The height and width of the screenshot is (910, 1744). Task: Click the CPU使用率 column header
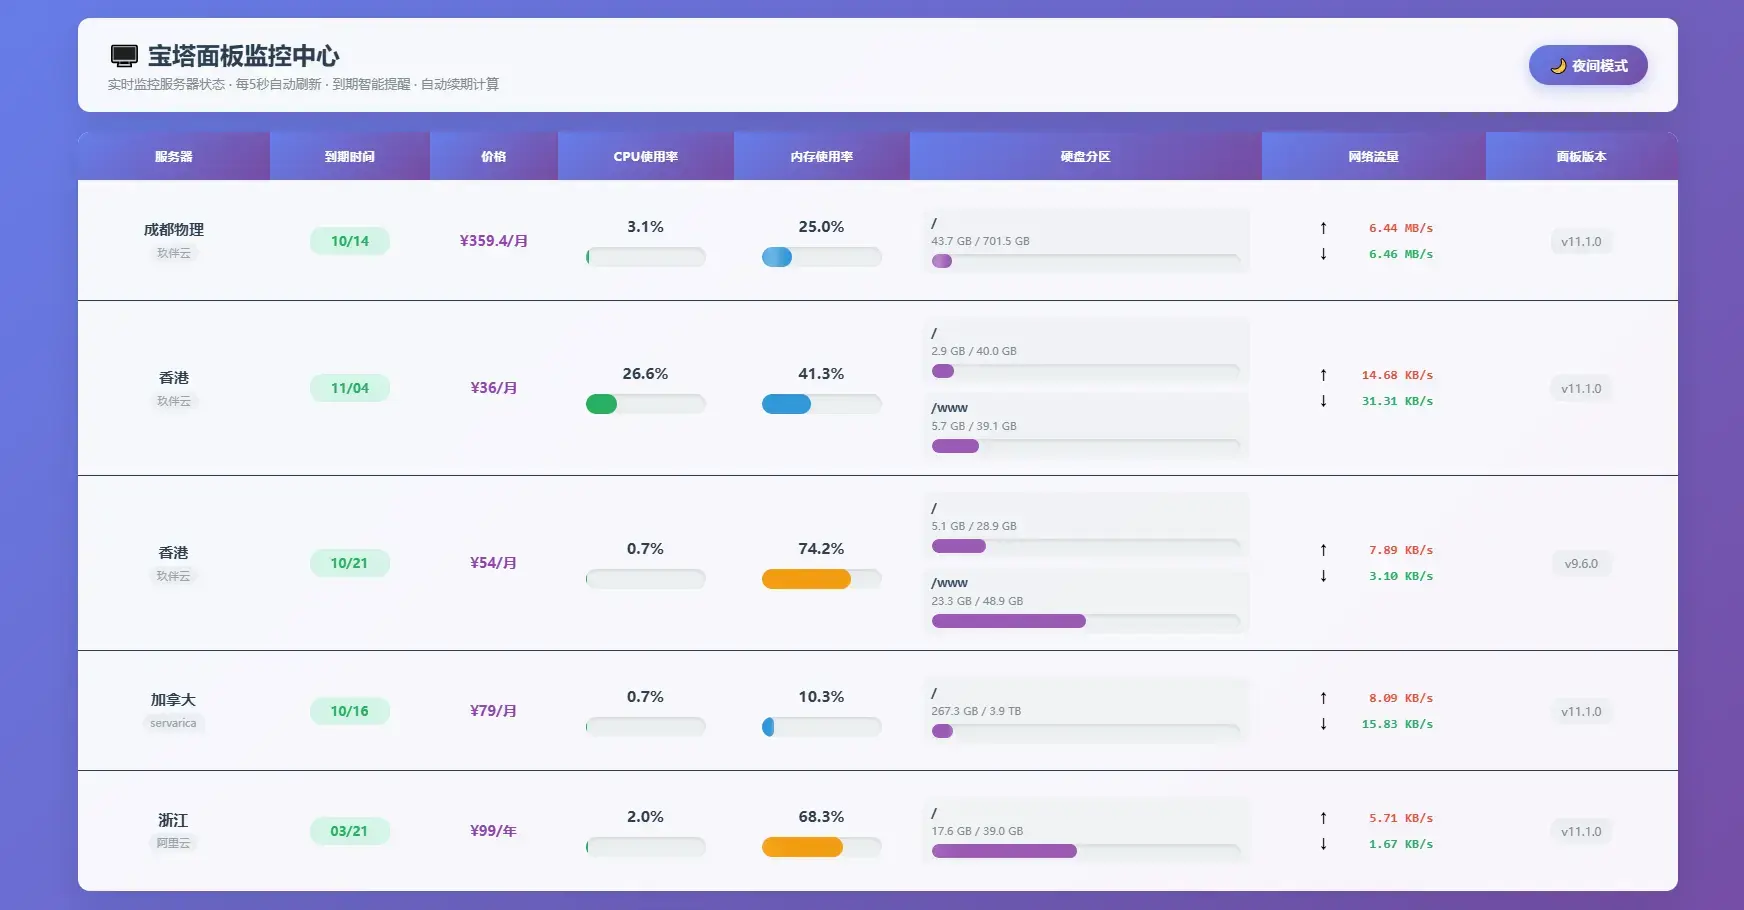(x=645, y=157)
